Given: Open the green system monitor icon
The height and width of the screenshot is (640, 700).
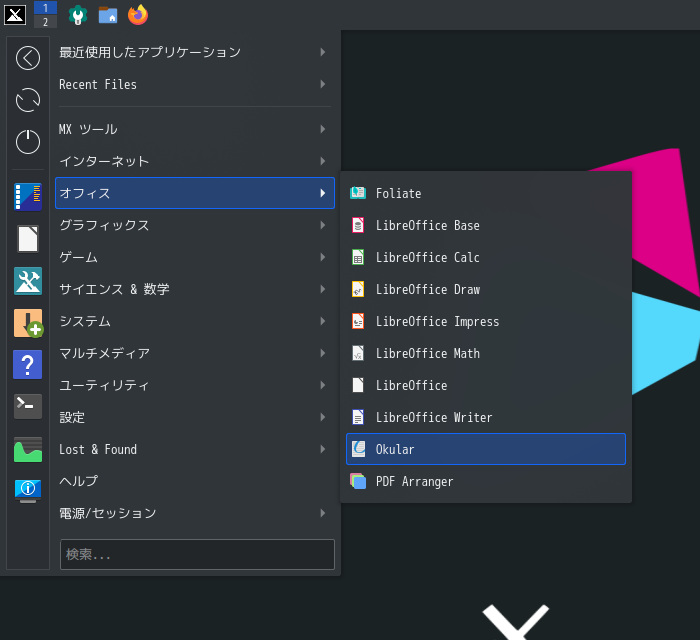Looking at the screenshot, I should (x=28, y=449).
